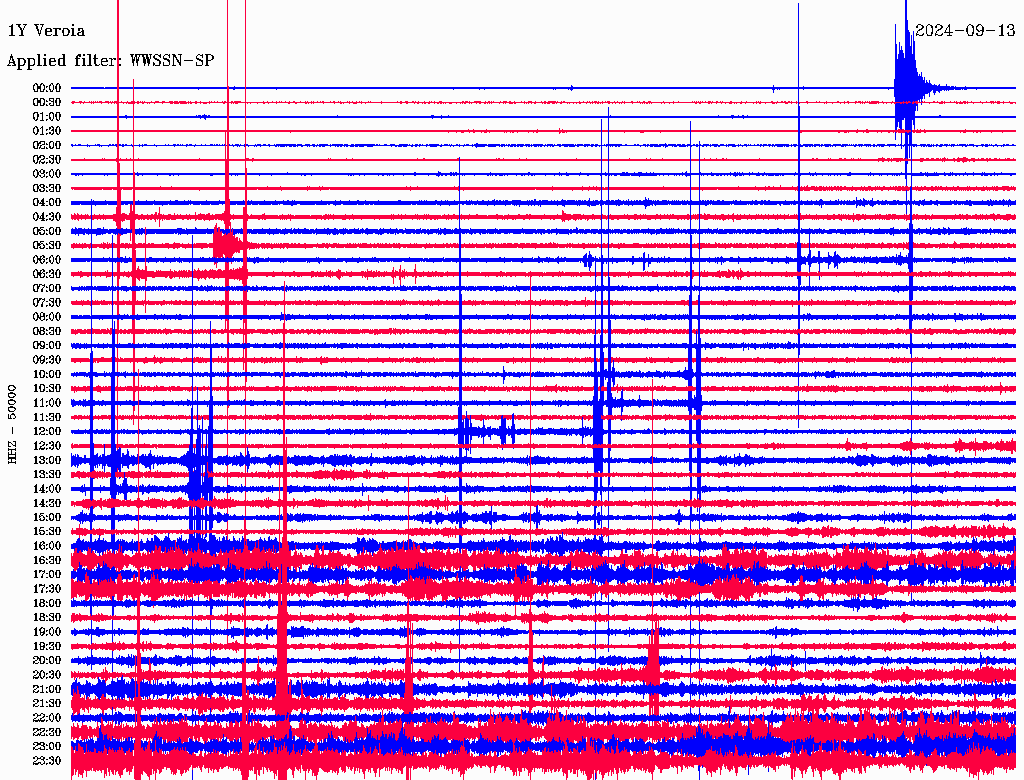The height and width of the screenshot is (780, 1024).
Task: Select the 08:00 time label
Action: 47,317
